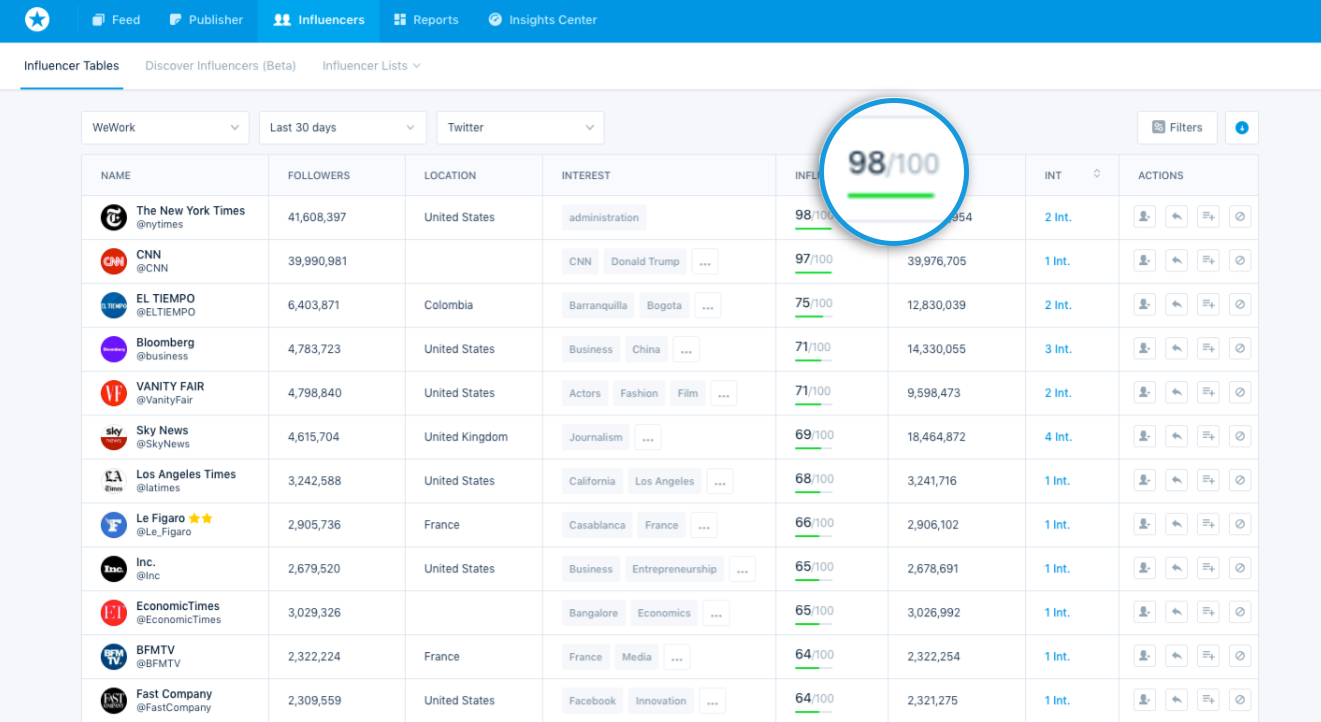Expand more interests for VANITY FAIR
This screenshot has height=722, width=1321.
click(724, 394)
